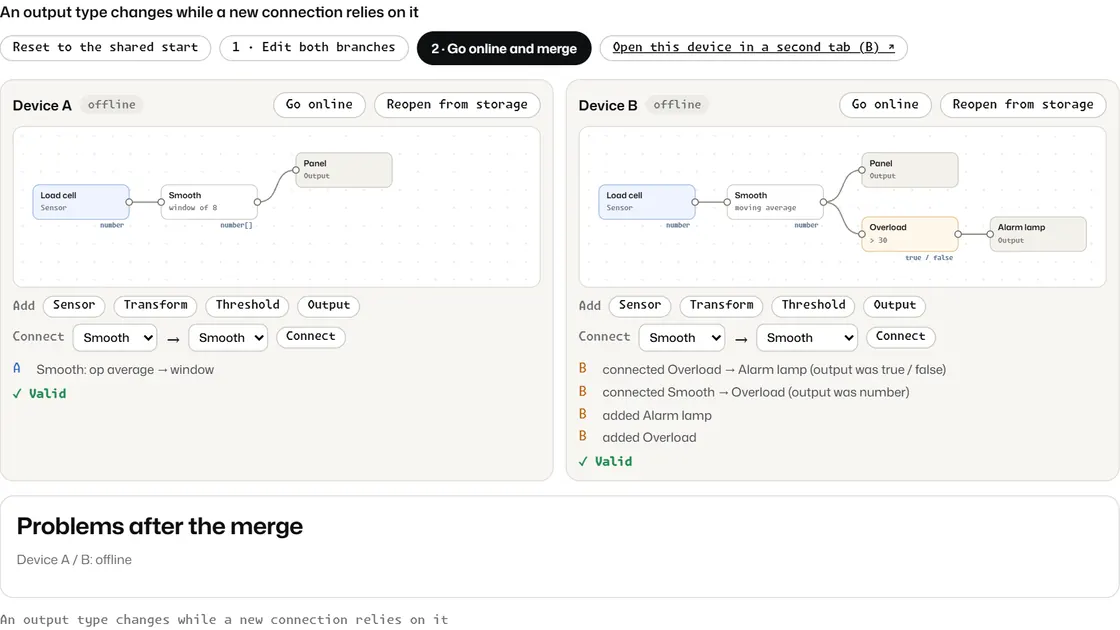Select Load cell node in Device A graph
Screen dimensions: 1120x630
pos(81,202)
